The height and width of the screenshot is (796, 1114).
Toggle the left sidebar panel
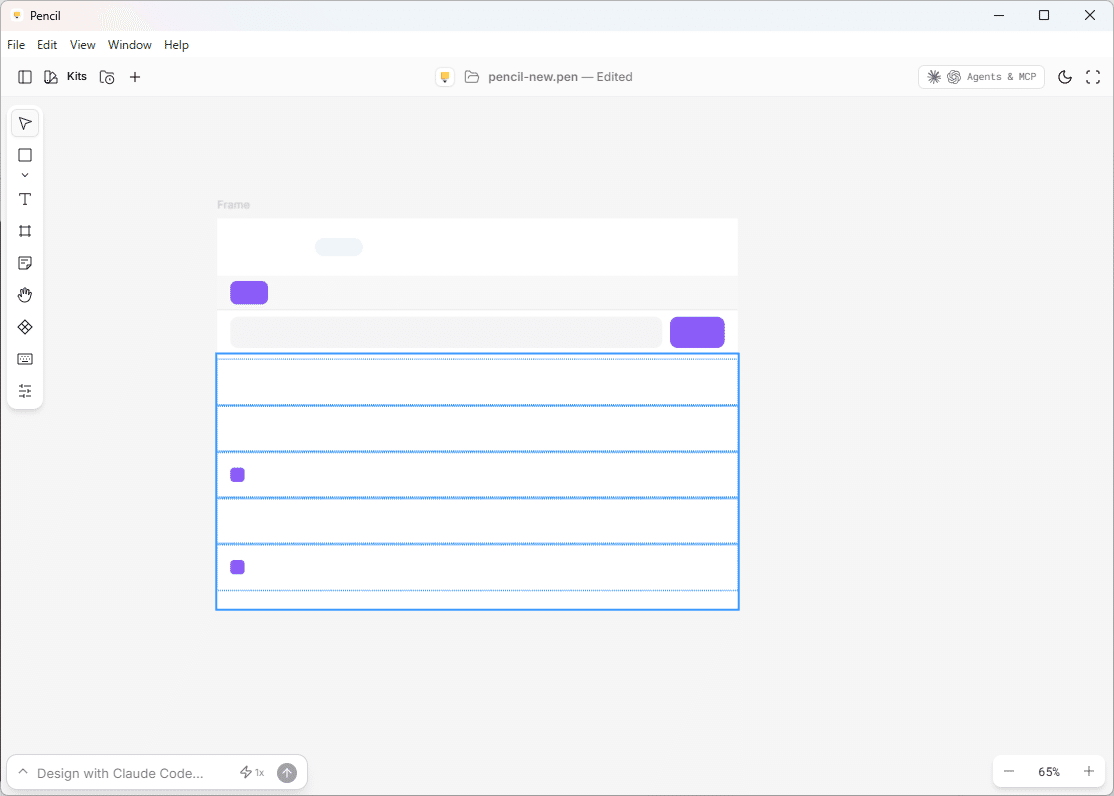click(x=25, y=77)
